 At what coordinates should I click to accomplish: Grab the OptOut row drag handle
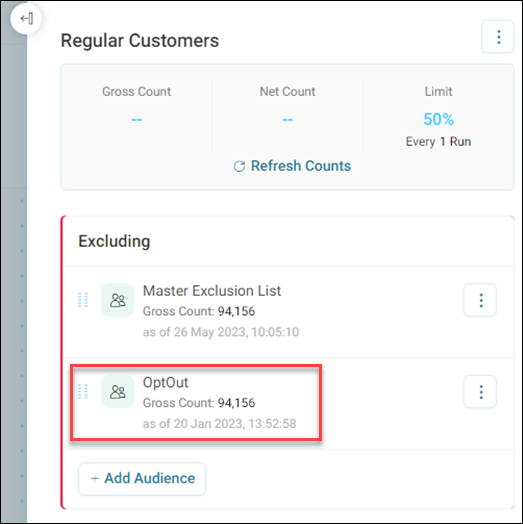(83, 391)
